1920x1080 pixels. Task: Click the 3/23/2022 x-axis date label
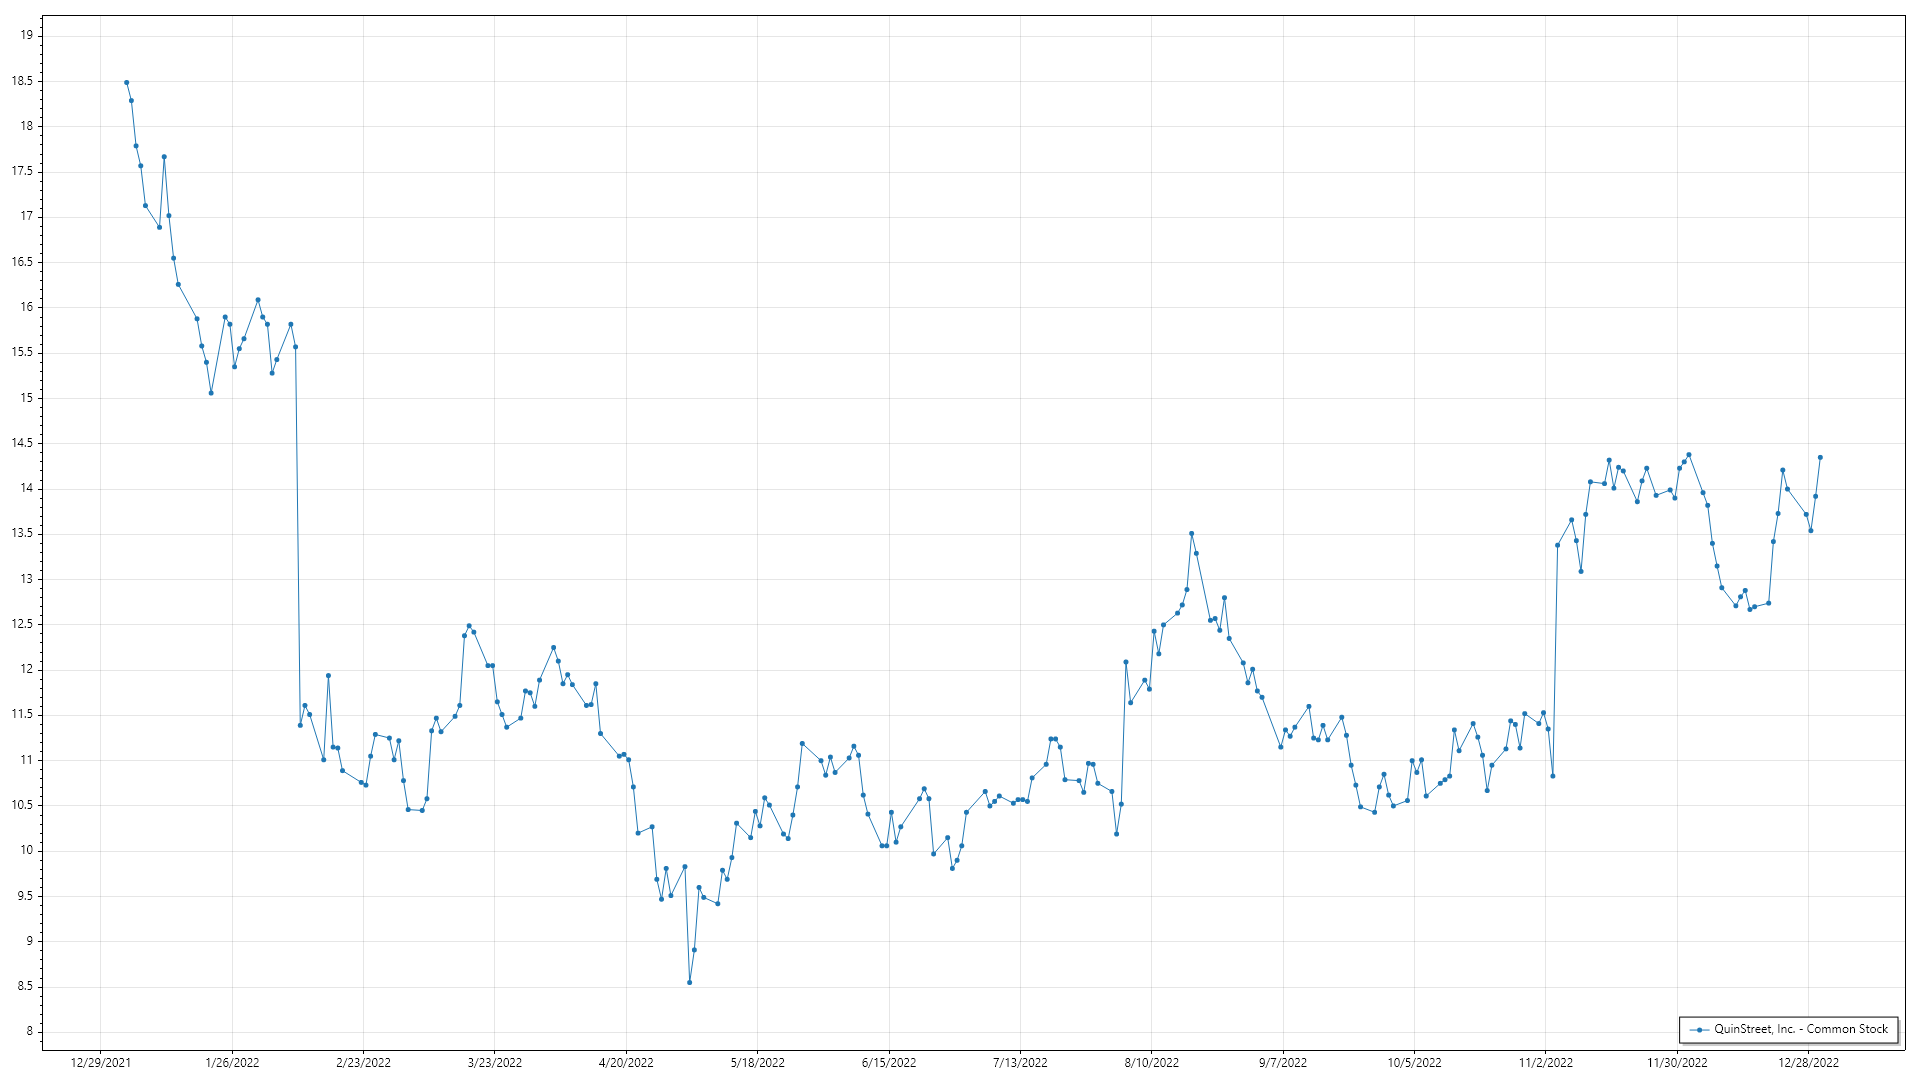click(x=495, y=1062)
